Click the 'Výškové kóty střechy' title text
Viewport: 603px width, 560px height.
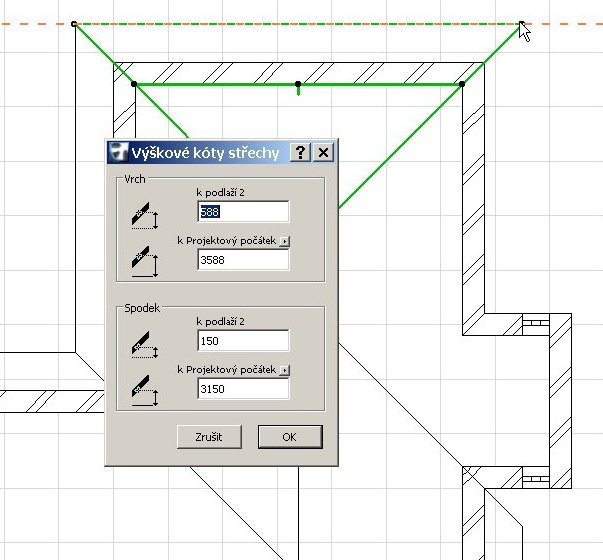click(x=205, y=153)
